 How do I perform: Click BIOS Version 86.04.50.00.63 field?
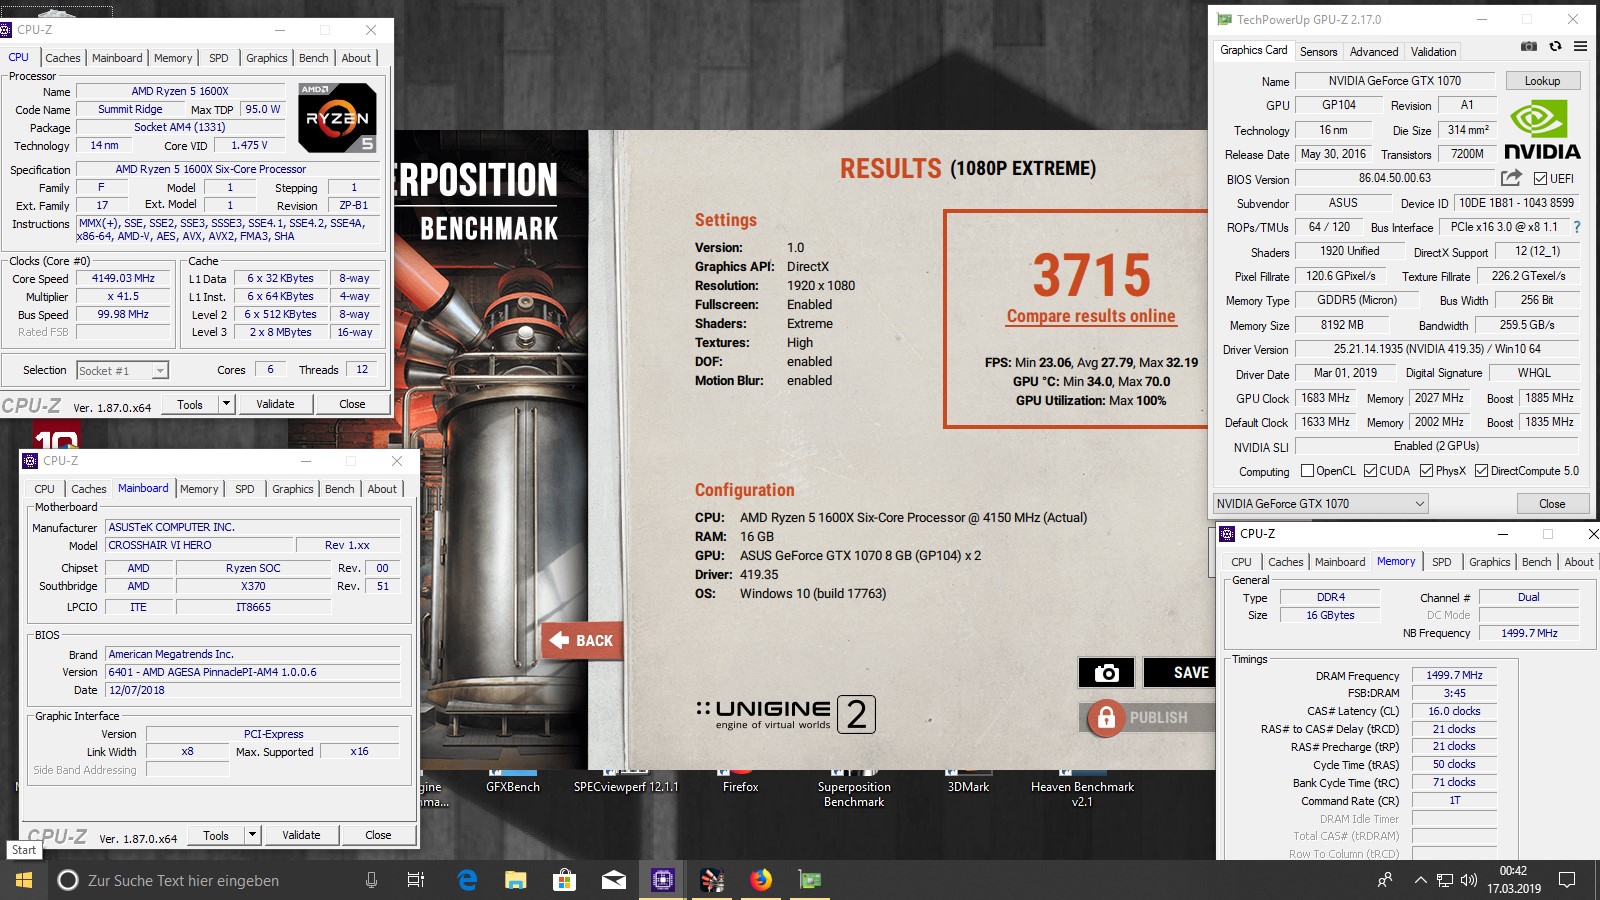pos(1394,178)
